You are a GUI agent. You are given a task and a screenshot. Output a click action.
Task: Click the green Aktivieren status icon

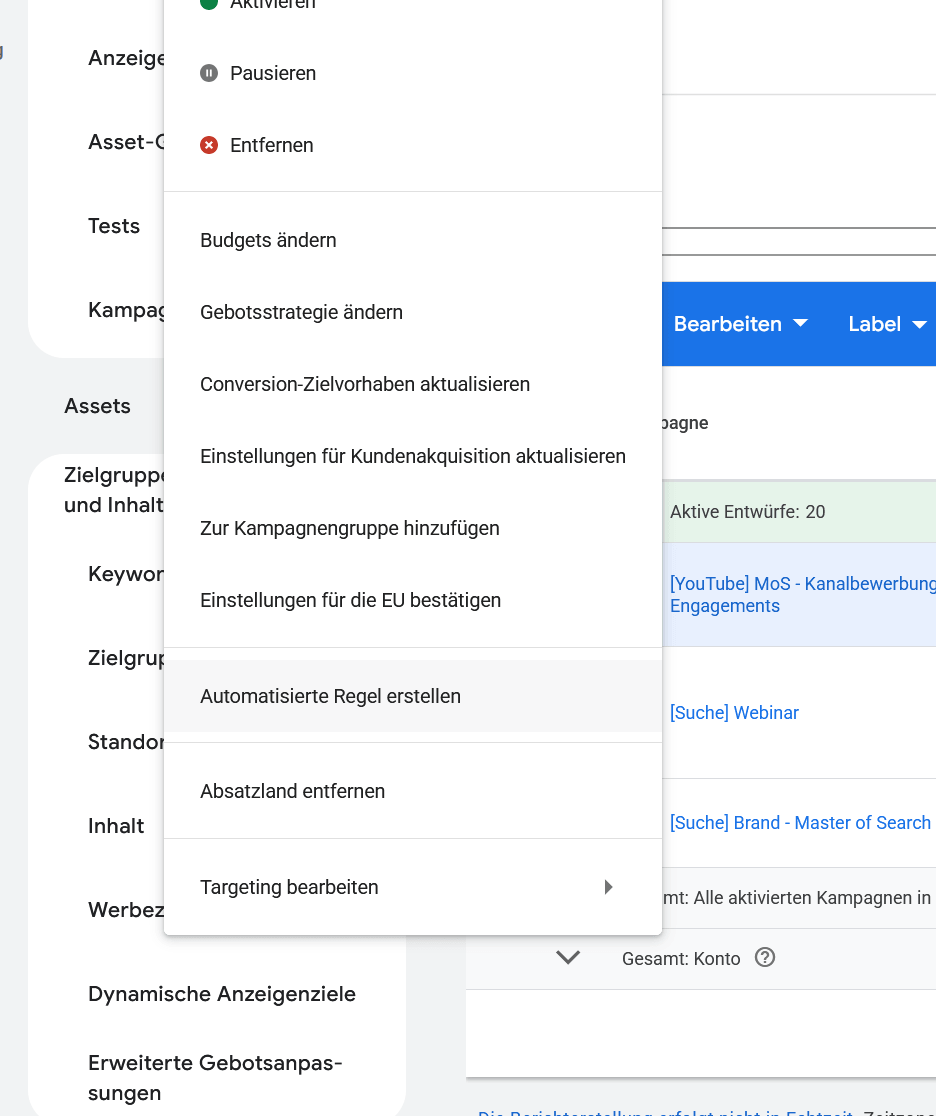[208, 5]
